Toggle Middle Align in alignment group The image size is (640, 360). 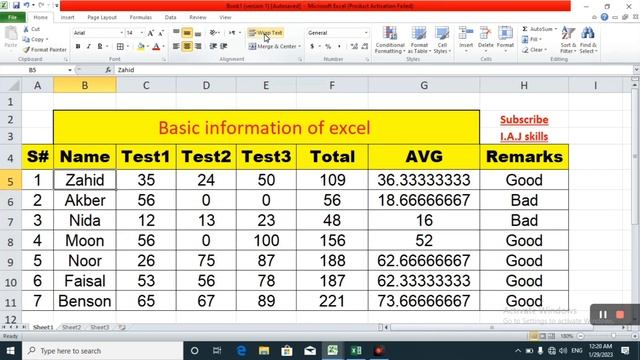click(187, 33)
